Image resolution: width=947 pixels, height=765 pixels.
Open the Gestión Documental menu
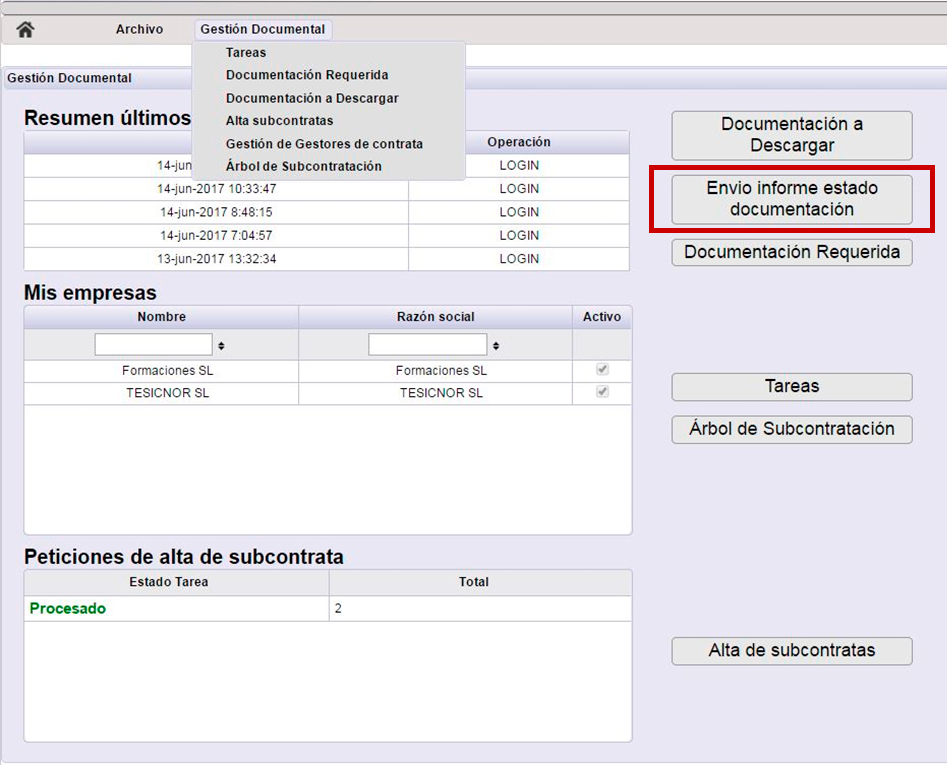coord(262,30)
